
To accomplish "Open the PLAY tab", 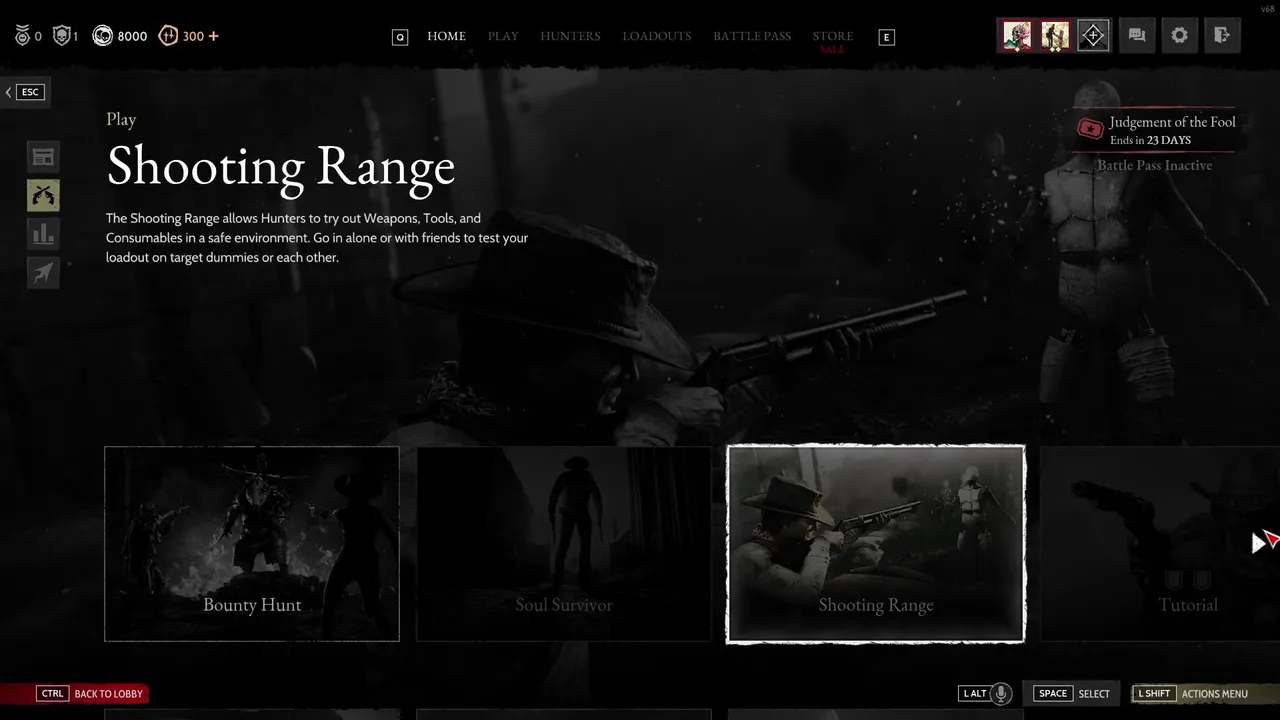I will click(x=503, y=36).
